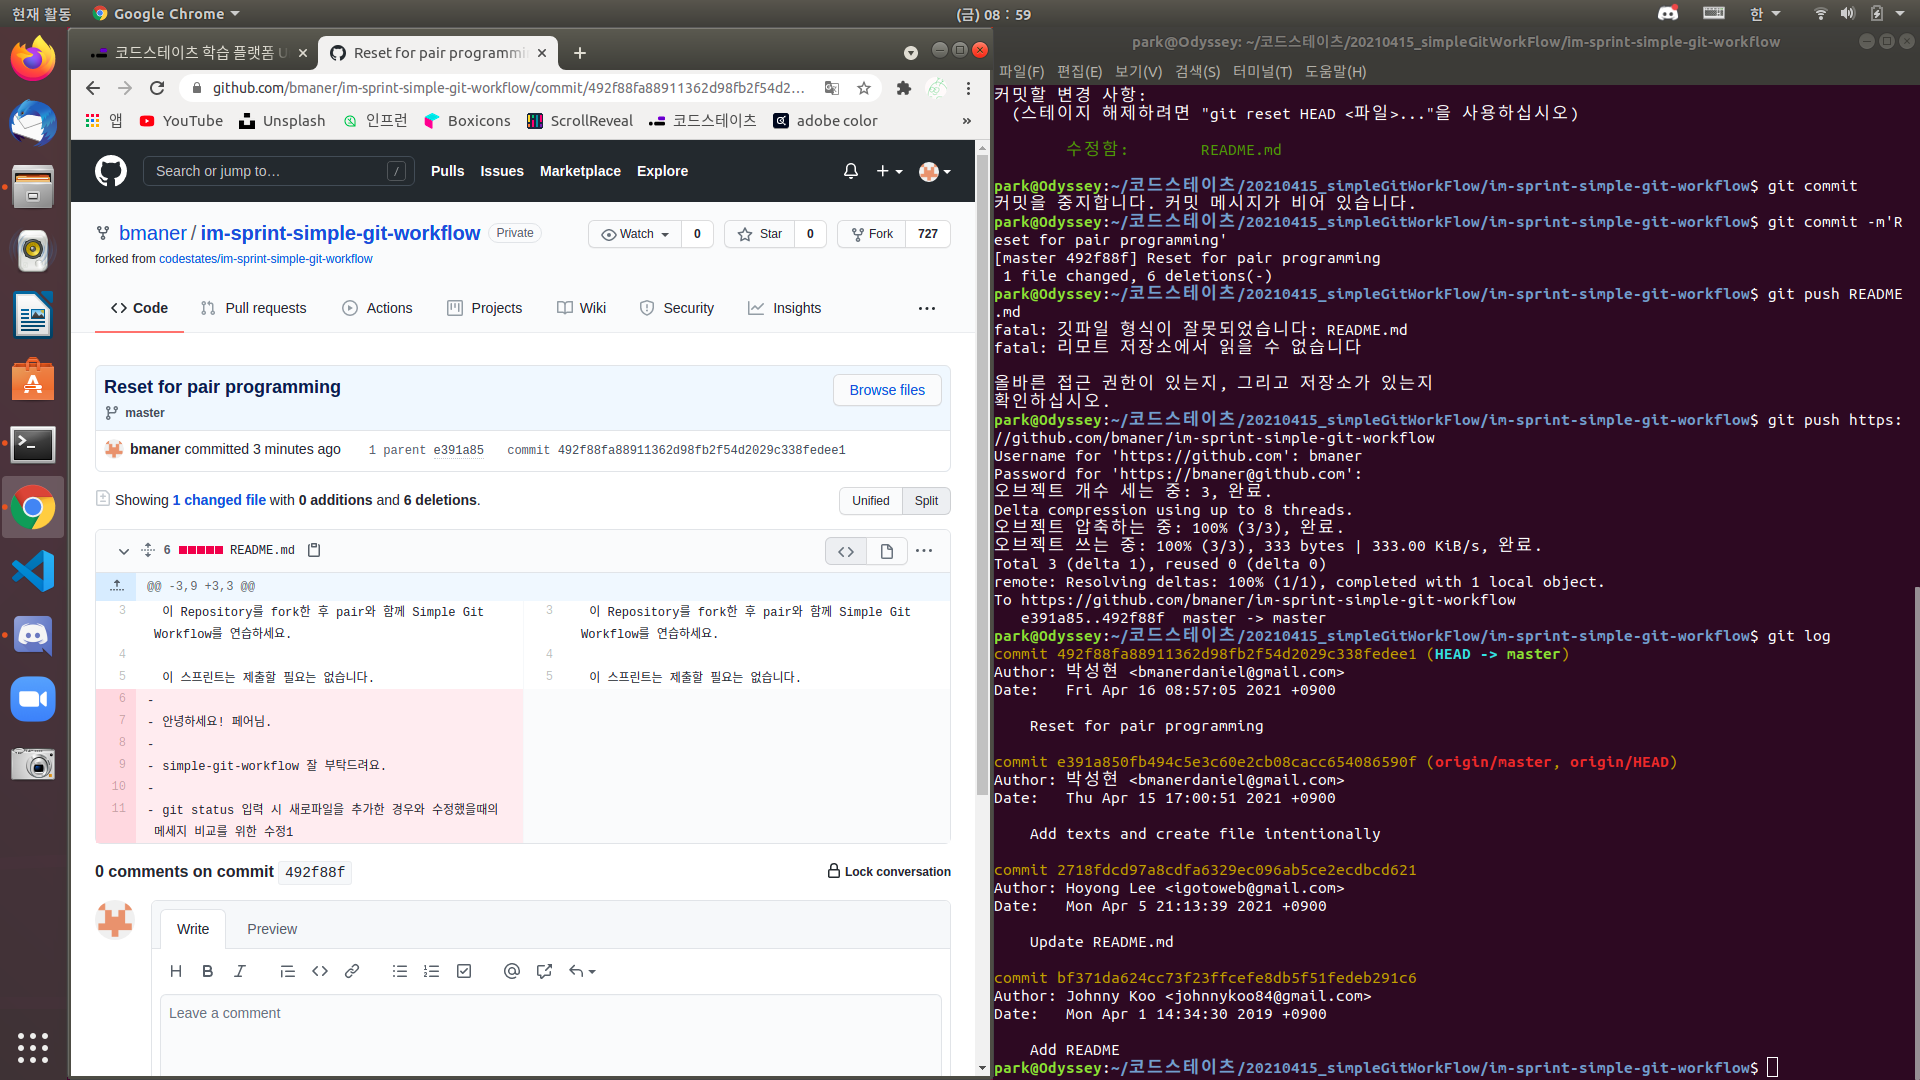The image size is (1920, 1080).
Task: Open parent commit e391a85 link
Action: click(458, 450)
